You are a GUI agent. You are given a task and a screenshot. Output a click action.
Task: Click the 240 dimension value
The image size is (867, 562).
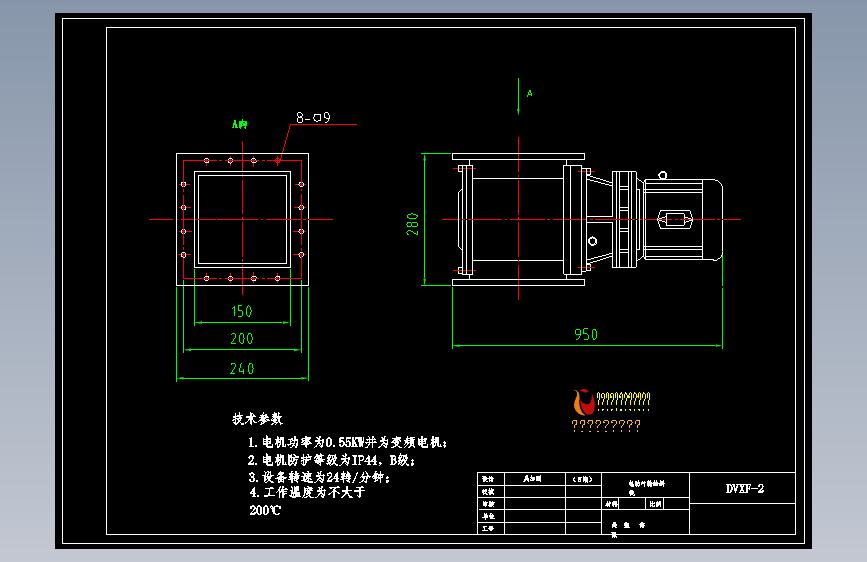point(242,368)
